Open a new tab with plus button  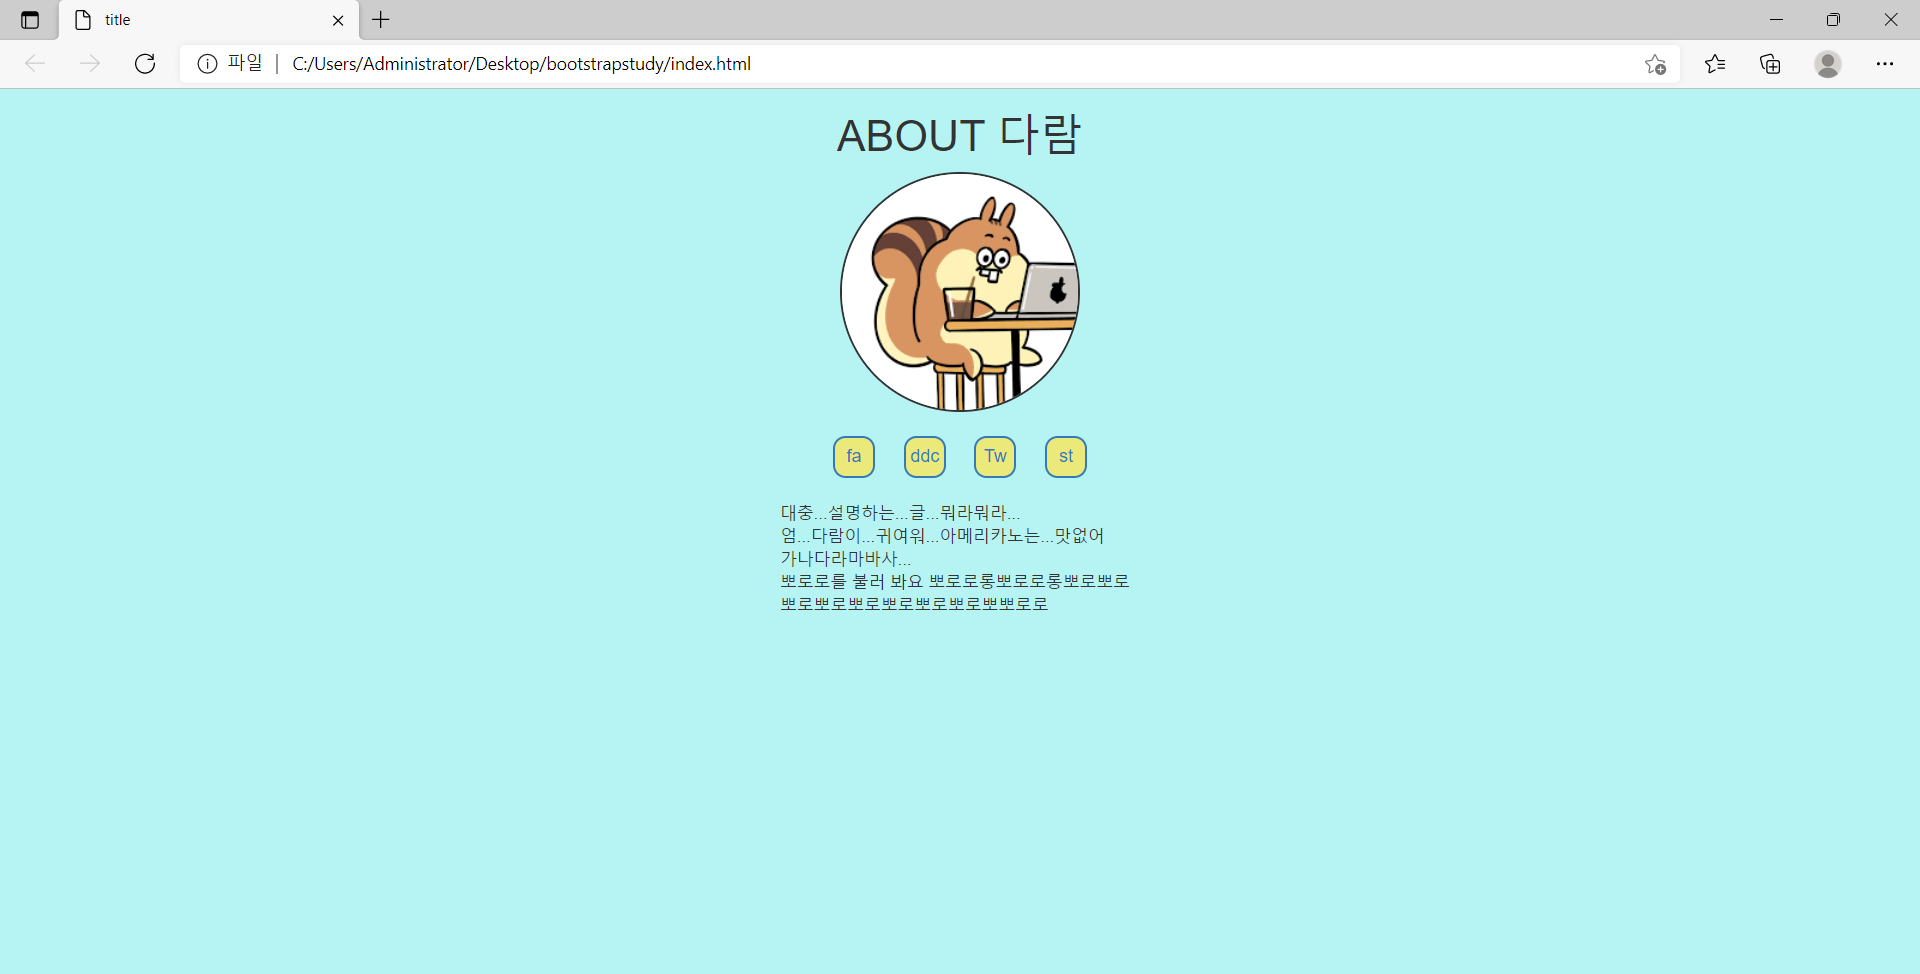[x=381, y=20]
